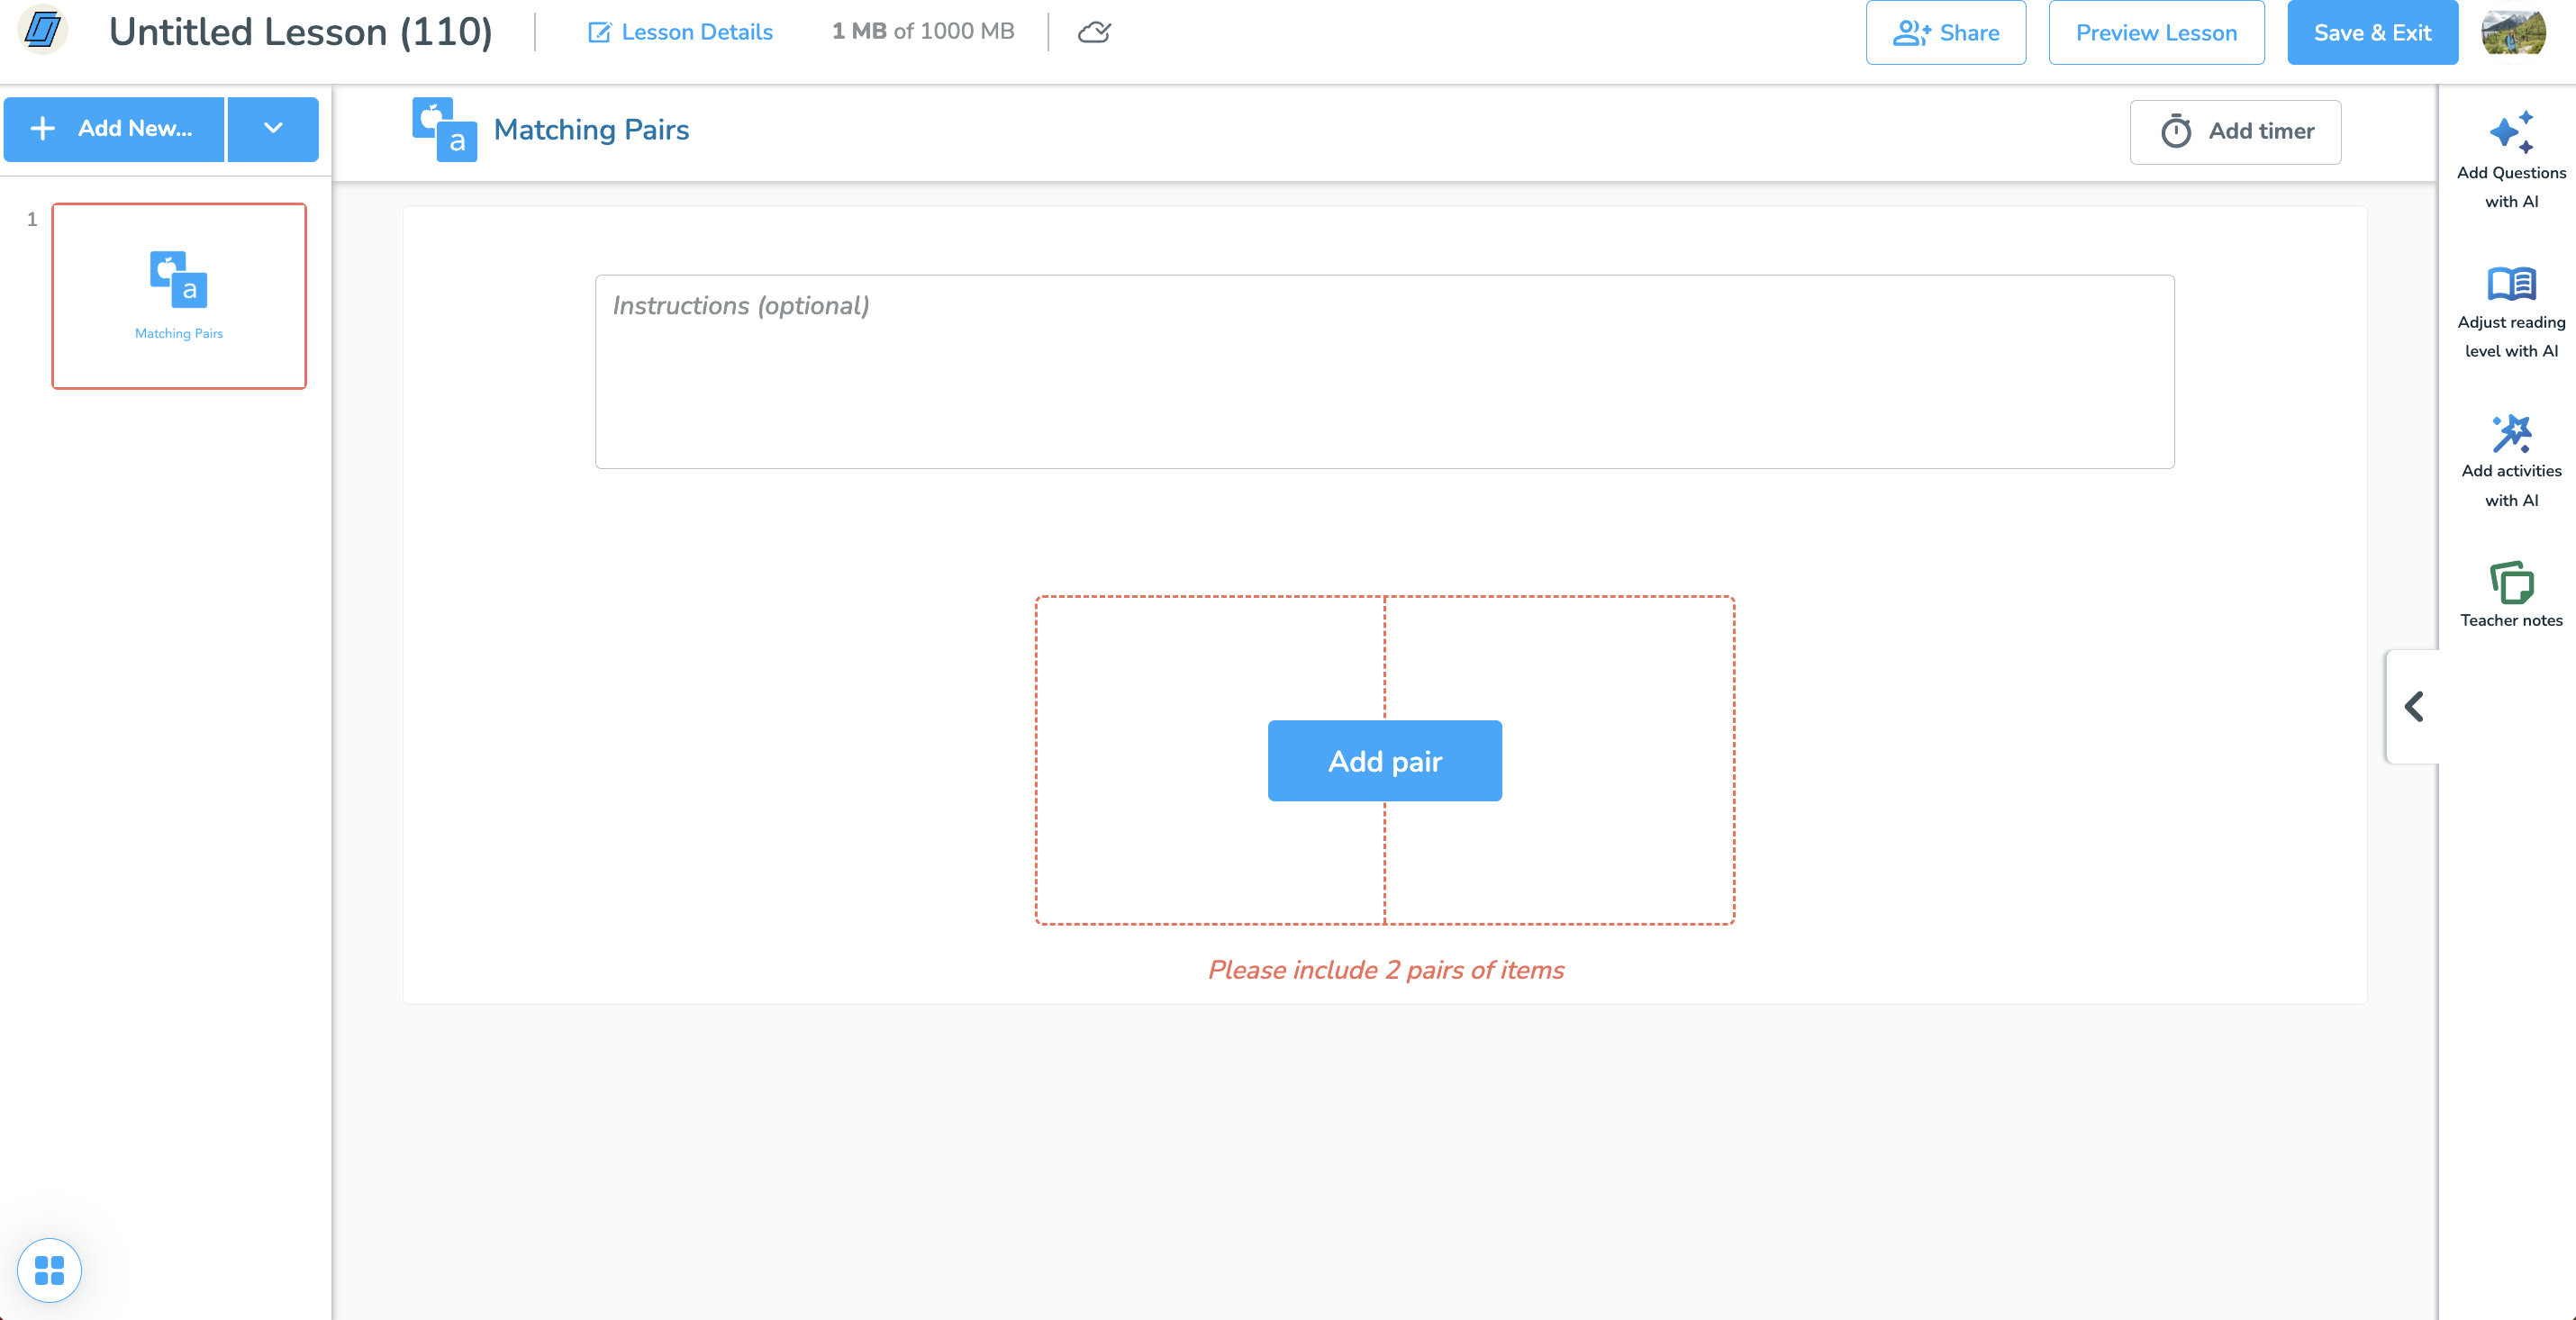
Task: Open the grid apps launcher icon
Action: coord(49,1270)
